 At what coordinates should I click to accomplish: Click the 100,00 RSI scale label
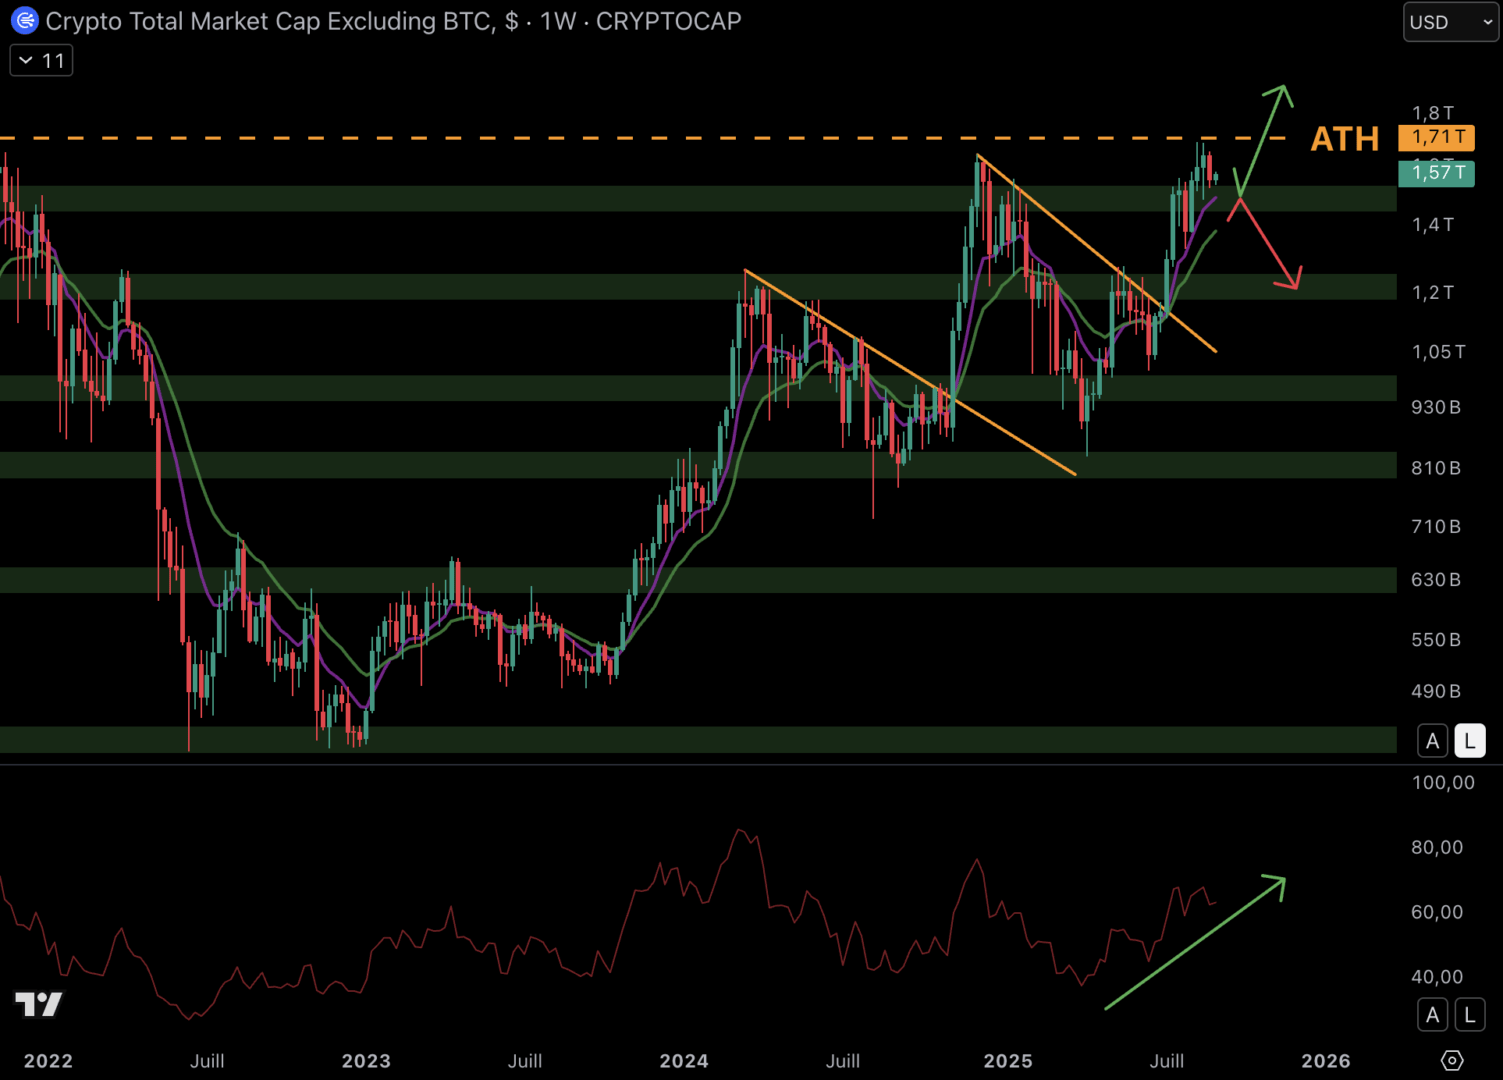(x=1442, y=783)
